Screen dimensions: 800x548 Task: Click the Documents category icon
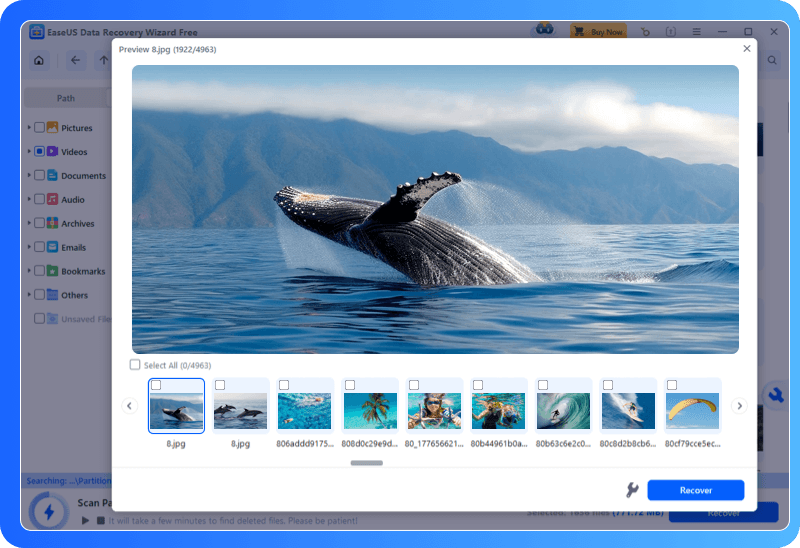pyautogui.click(x=52, y=176)
